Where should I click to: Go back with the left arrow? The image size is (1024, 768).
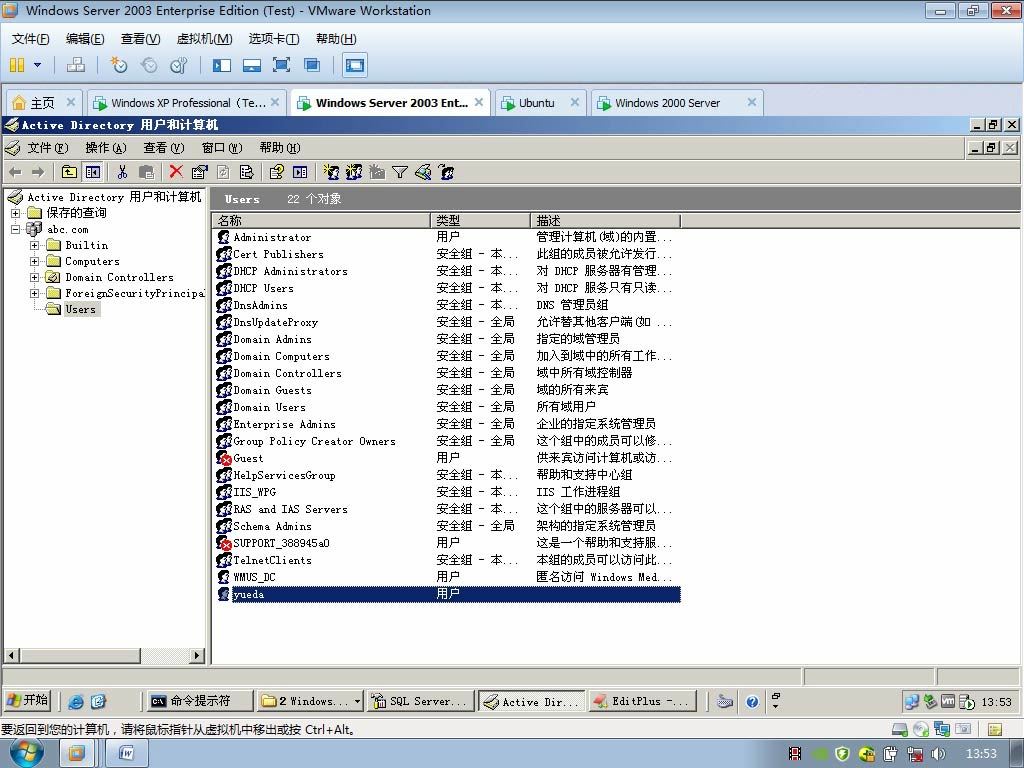(16, 172)
